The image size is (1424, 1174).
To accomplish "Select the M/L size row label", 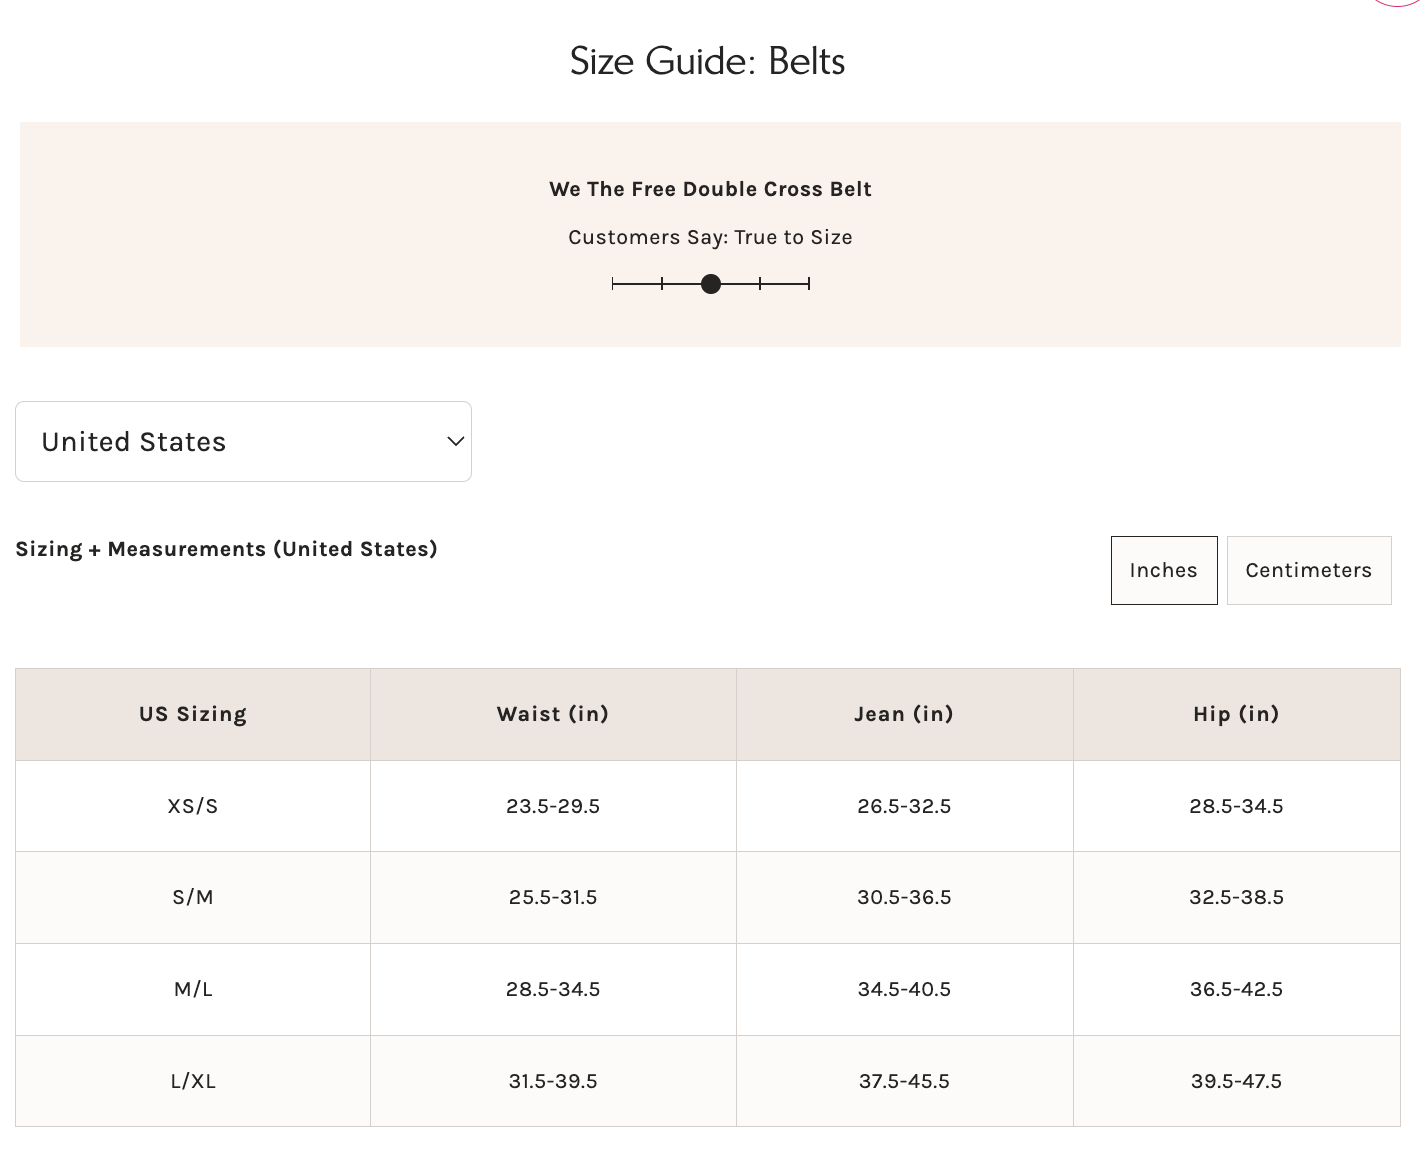I will [x=193, y=989].
